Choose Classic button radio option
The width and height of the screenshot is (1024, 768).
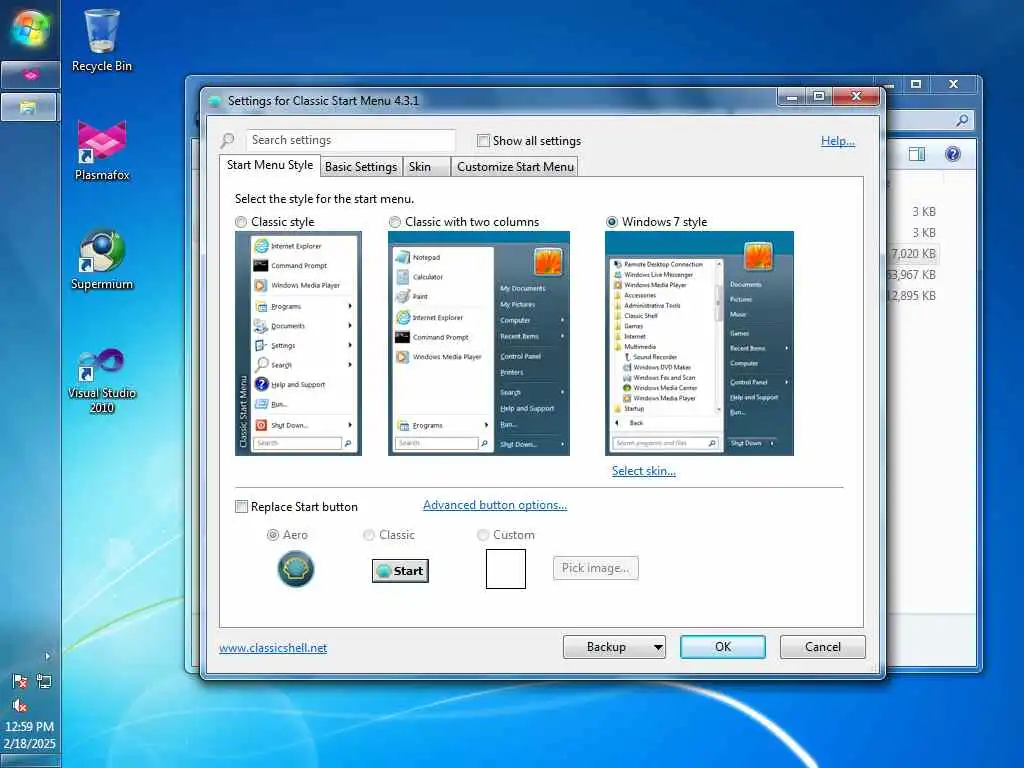[369, 535]
